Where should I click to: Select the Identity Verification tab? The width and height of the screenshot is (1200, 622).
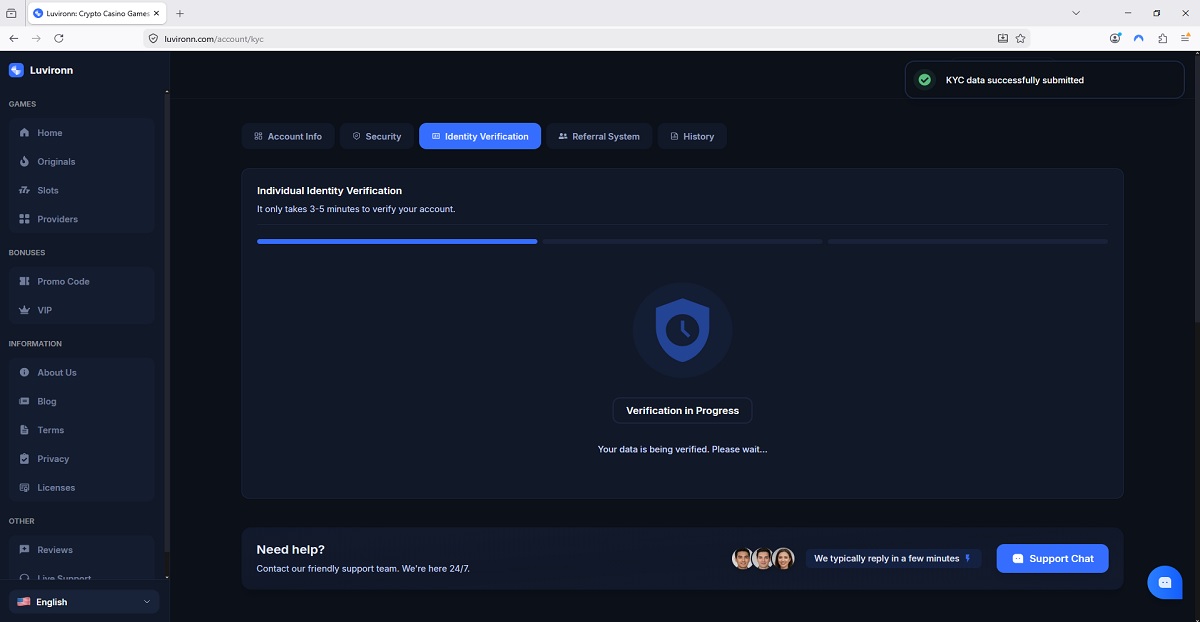480,136
